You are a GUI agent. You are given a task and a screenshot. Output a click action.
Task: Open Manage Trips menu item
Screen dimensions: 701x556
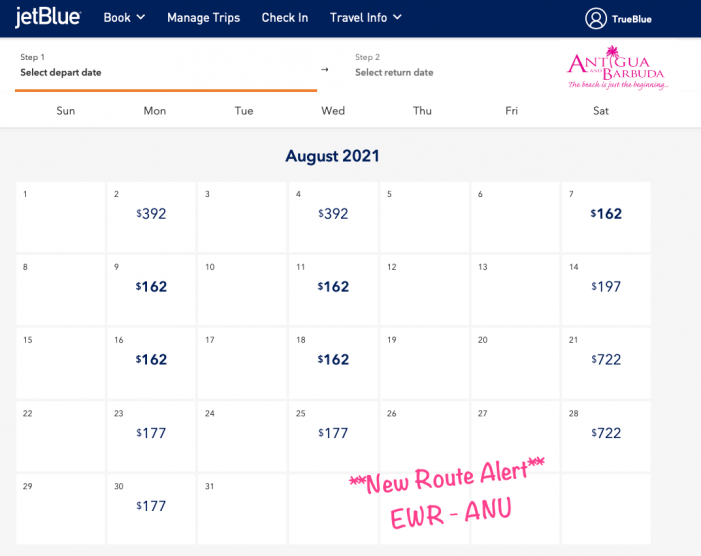click(x=205, y=17)
